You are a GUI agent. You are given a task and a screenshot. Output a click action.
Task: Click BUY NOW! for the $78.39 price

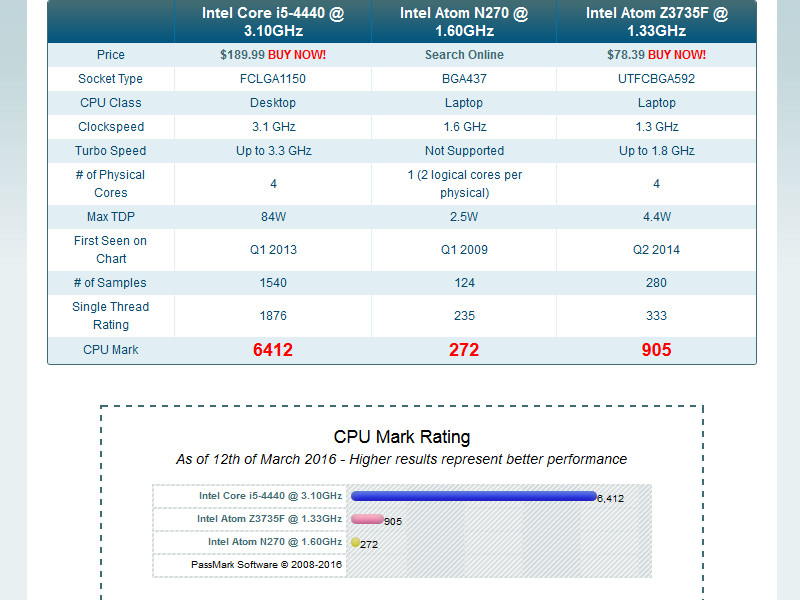677,55
